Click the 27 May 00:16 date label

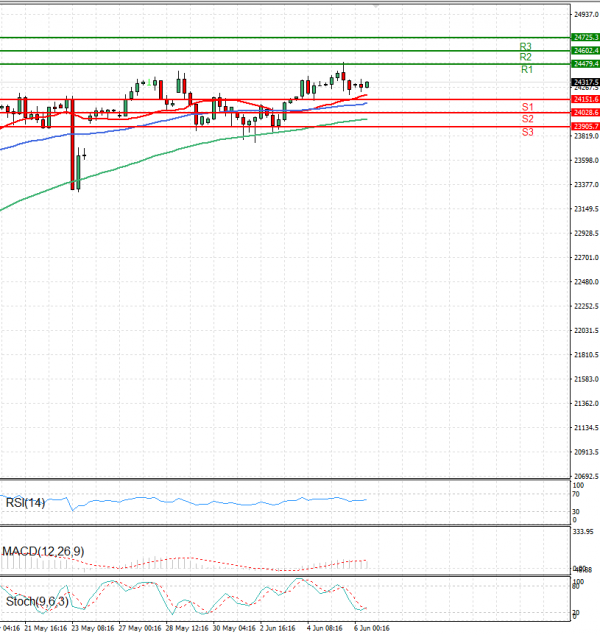pyautogui.click(x=140, y=629)
